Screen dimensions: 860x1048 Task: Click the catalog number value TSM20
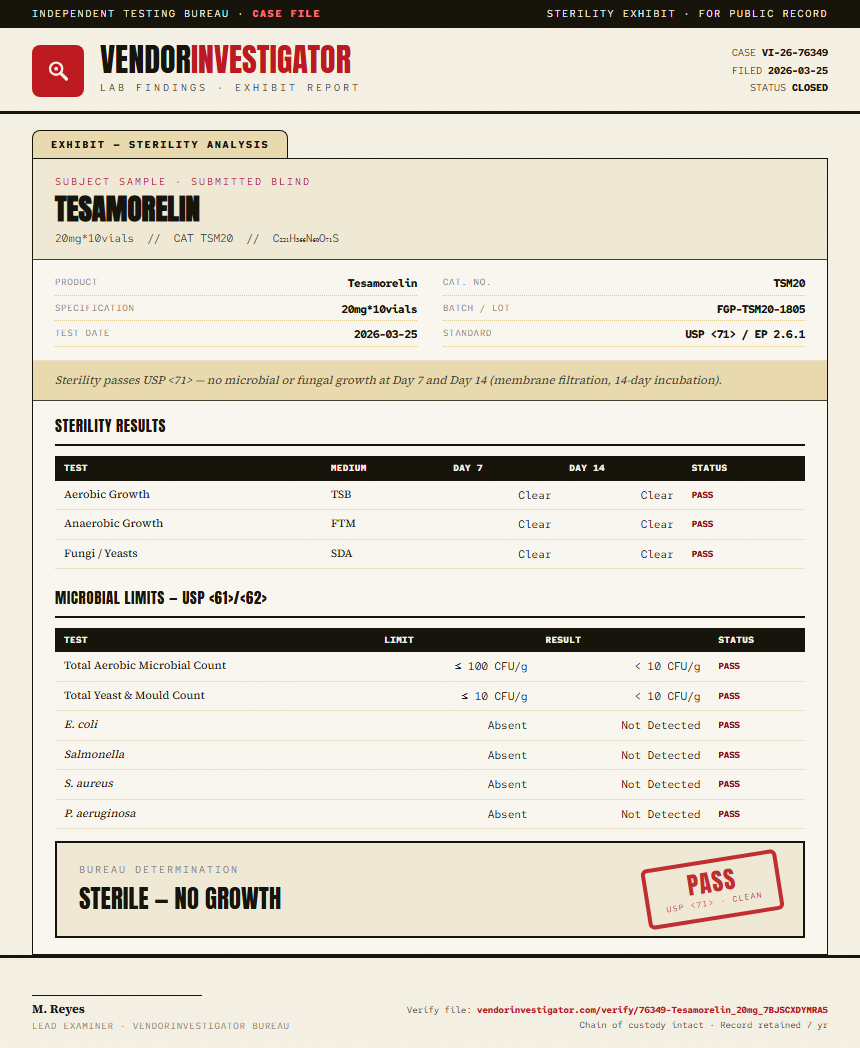pyautogui.click(x=789, y=283)
